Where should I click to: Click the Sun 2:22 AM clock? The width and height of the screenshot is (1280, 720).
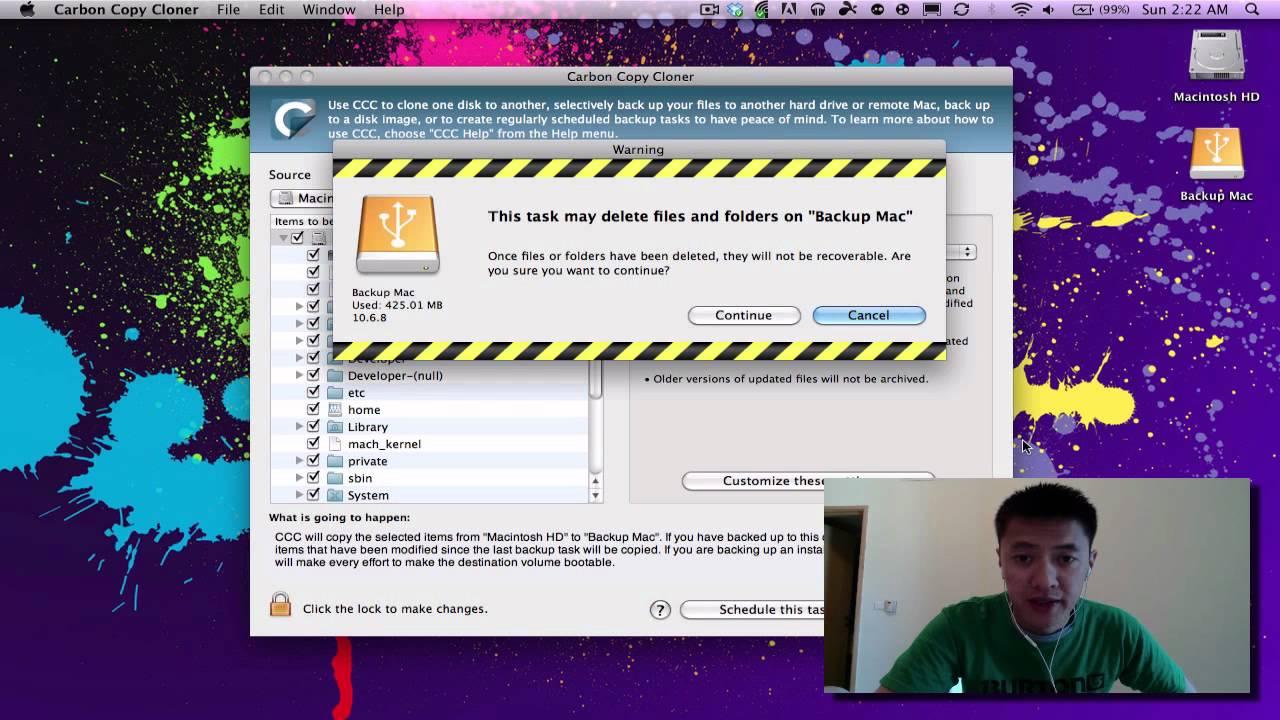(x=1185, y=10)
